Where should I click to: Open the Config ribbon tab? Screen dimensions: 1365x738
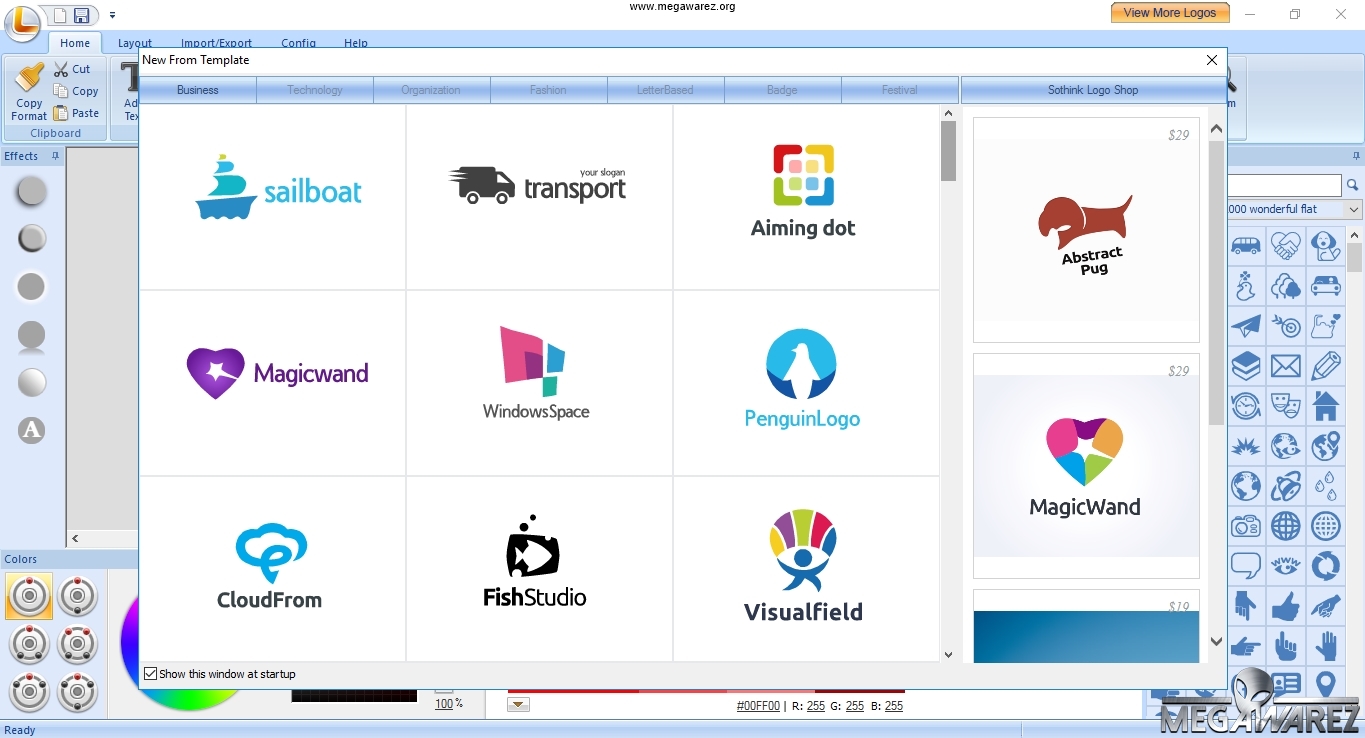tap(298, 43)
